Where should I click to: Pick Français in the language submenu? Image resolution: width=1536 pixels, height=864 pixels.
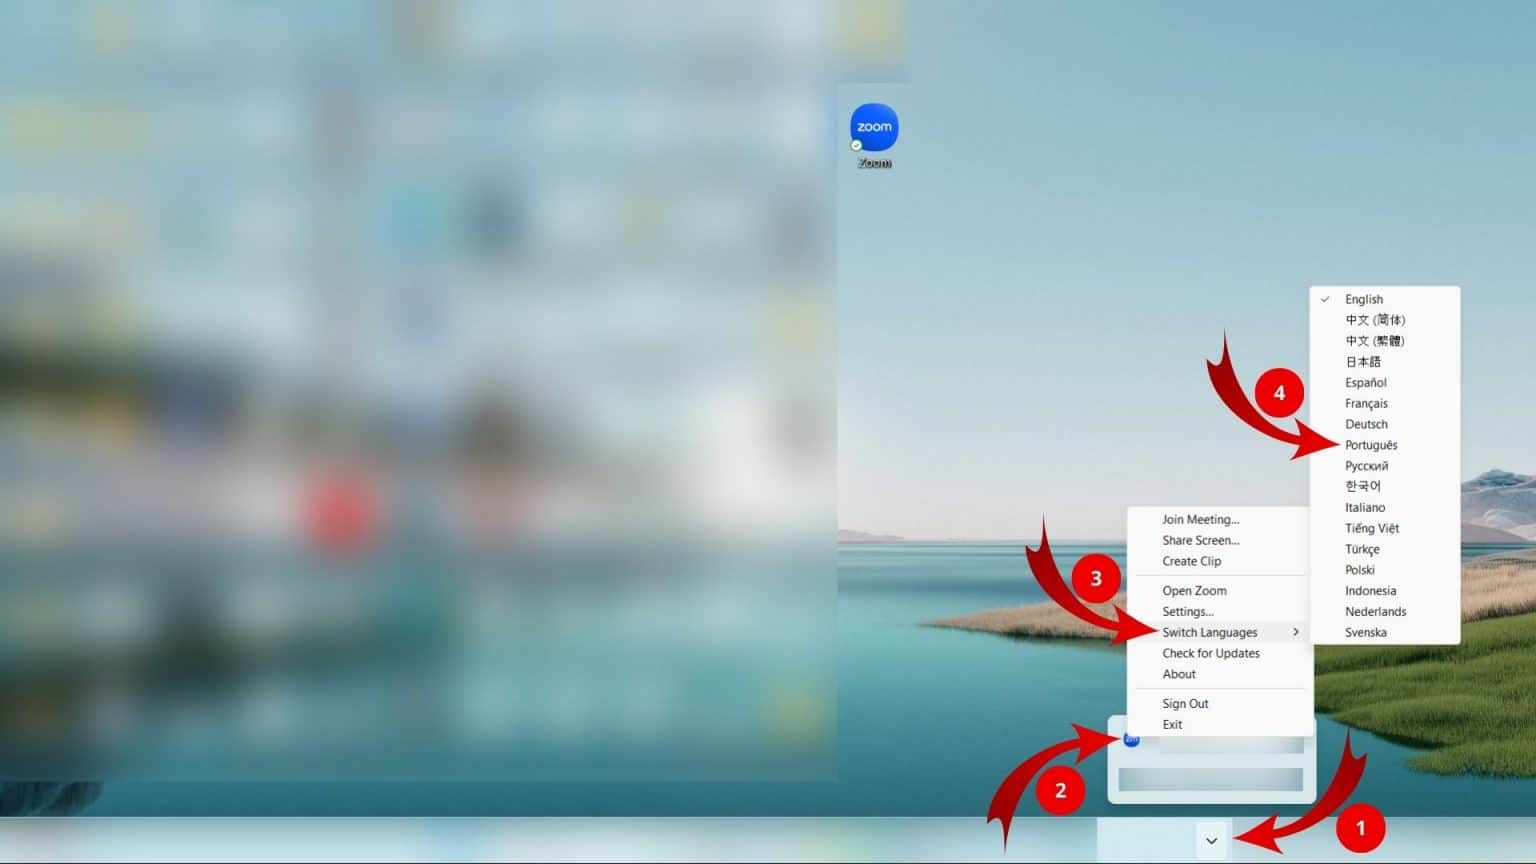[x=1366, y=404]
